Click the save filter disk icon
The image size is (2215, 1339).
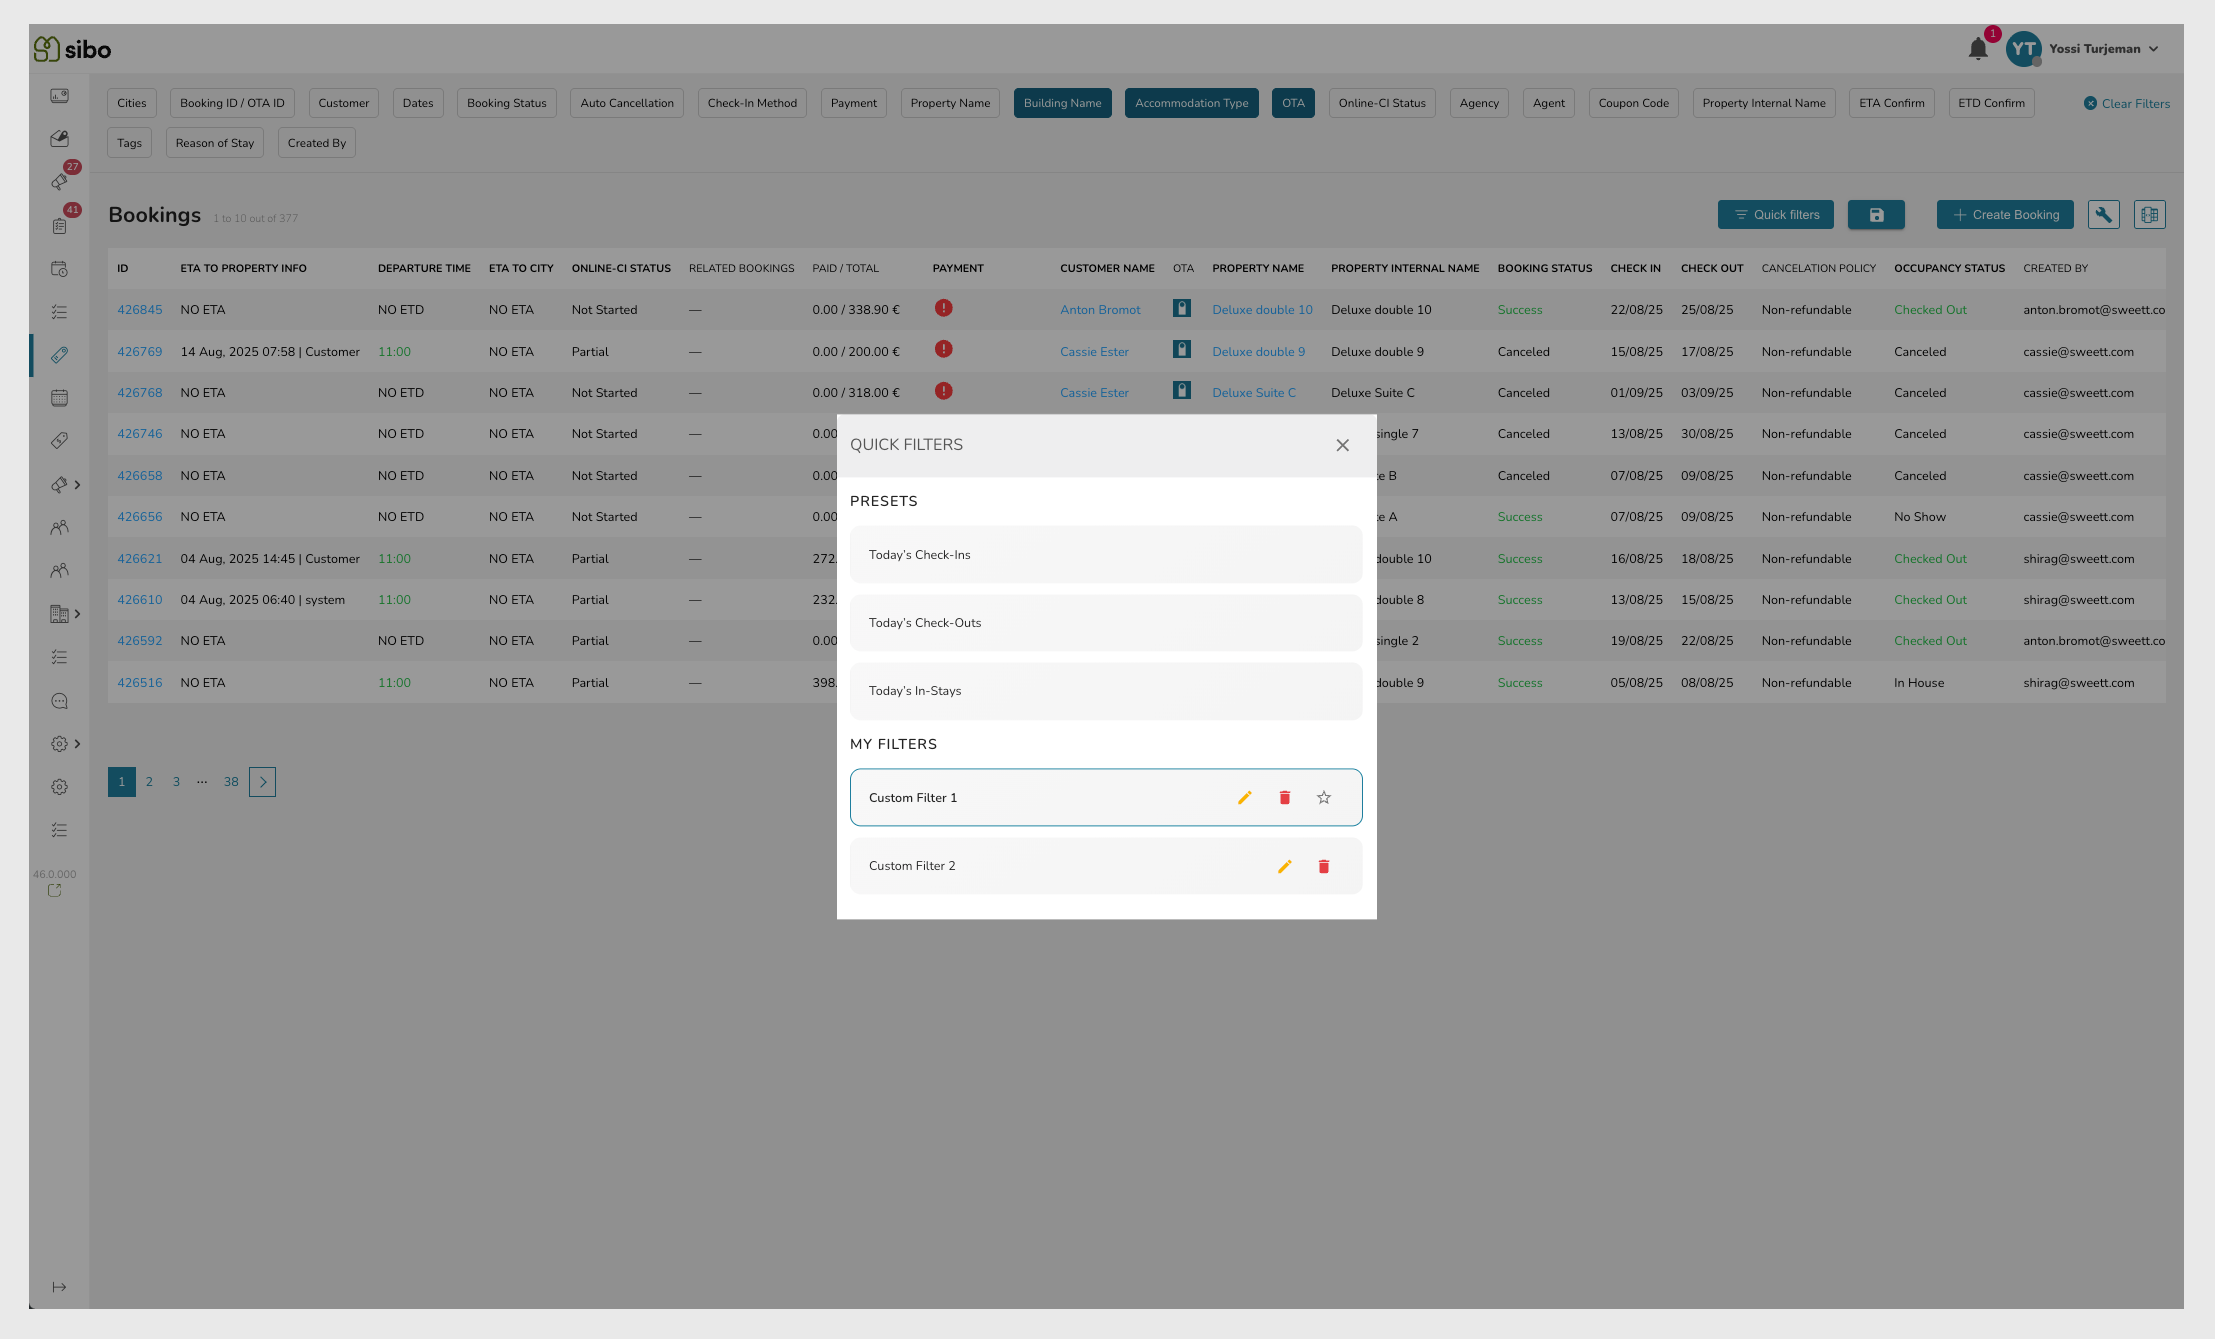click(1876, 215)
